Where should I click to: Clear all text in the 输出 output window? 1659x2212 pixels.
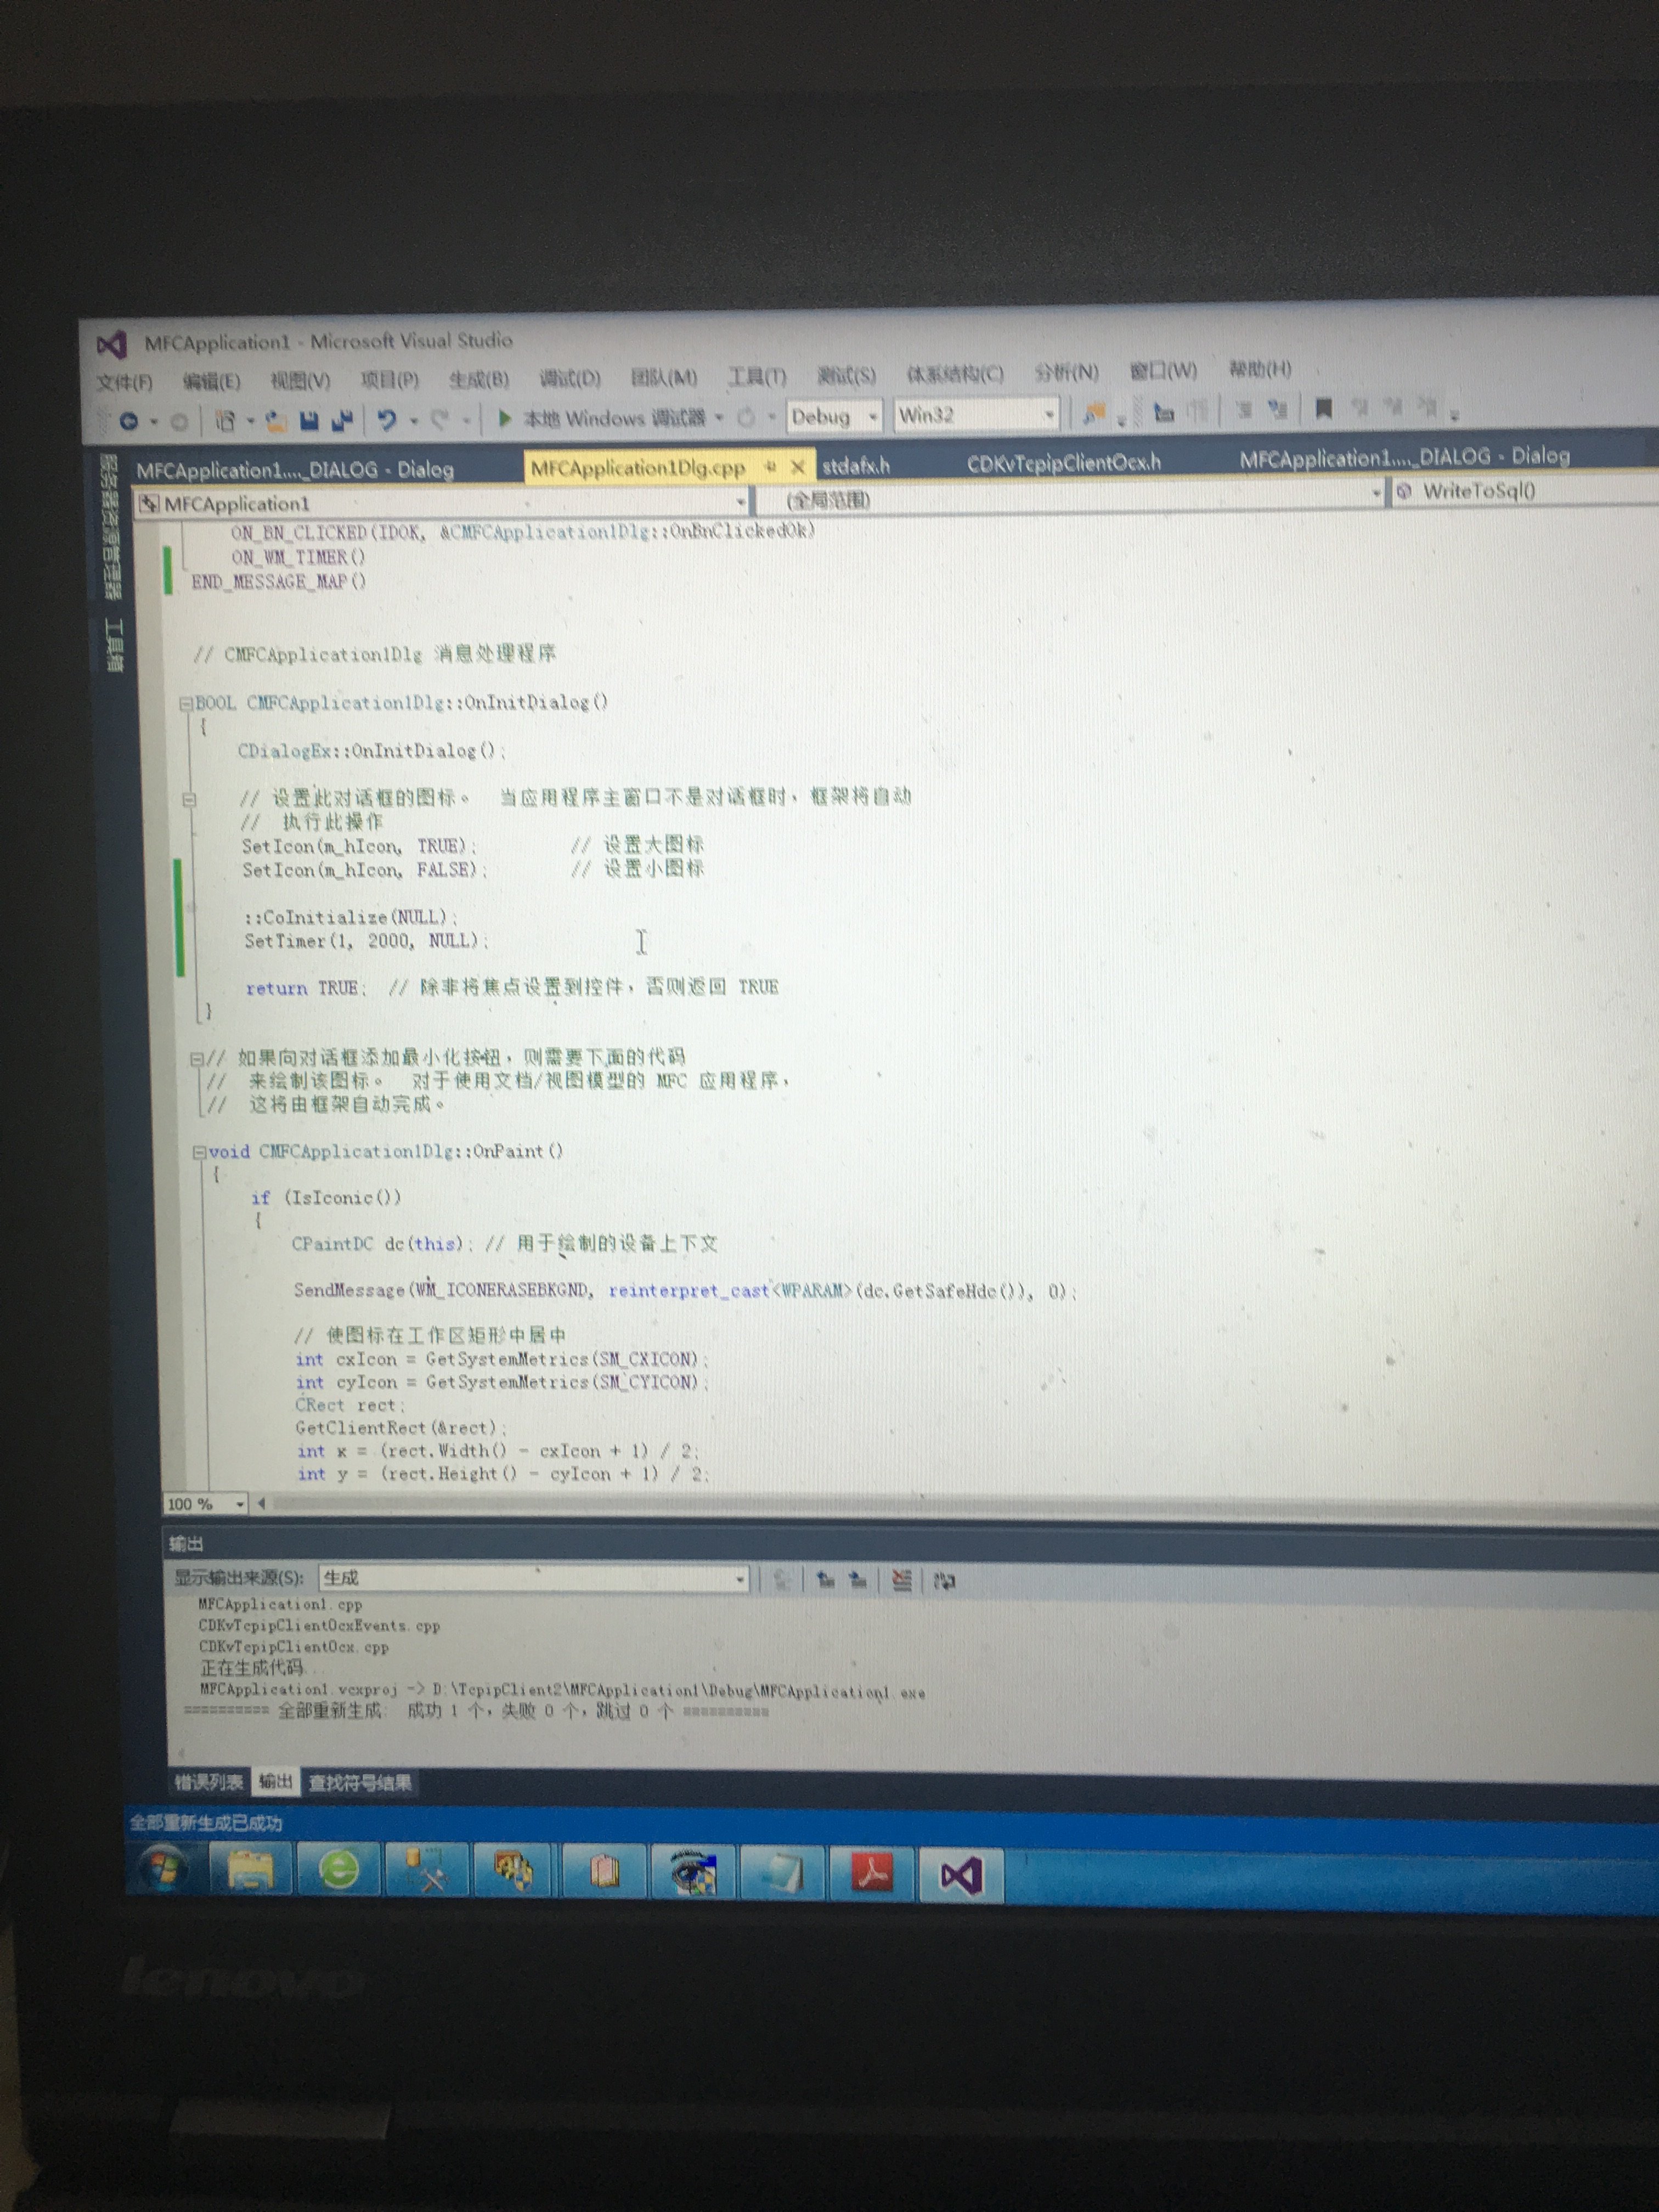click(x=903, y=1579)
